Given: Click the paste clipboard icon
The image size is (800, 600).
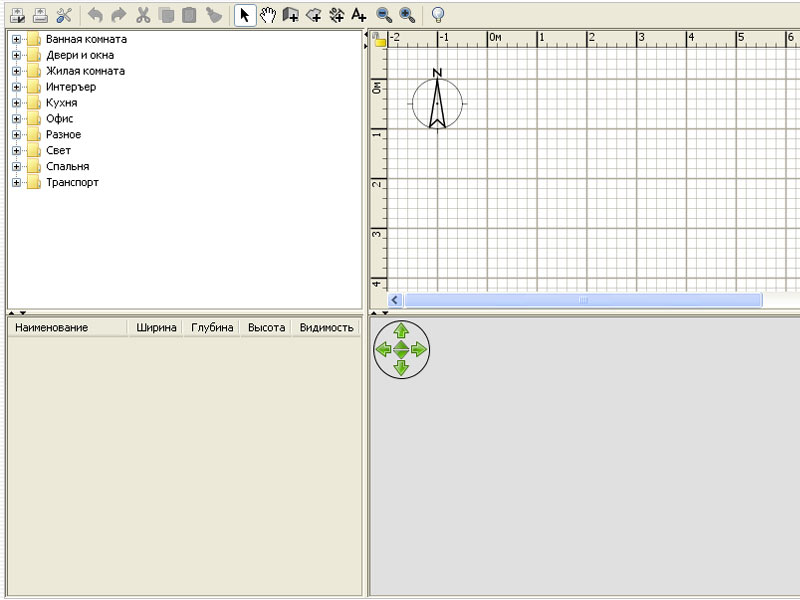Looking at the screenshot, I should pyautogui.click(x=189, y=15).
